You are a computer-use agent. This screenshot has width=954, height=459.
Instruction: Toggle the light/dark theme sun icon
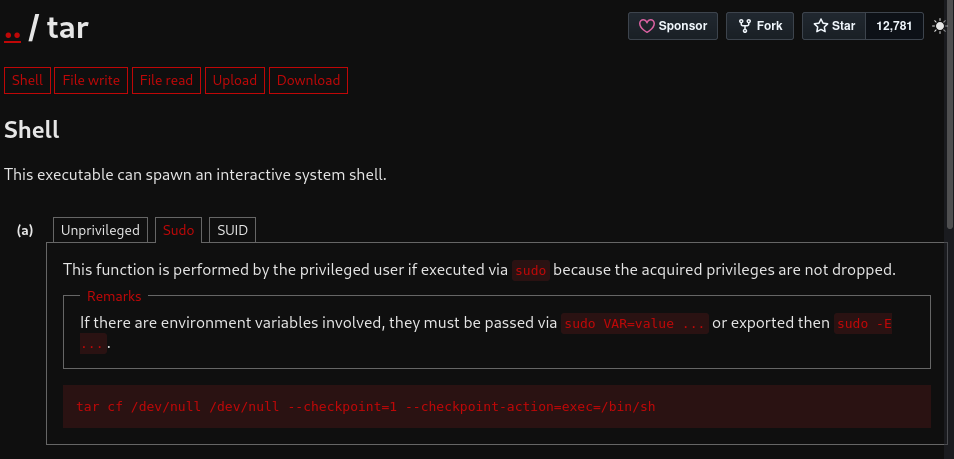point(940,26)
